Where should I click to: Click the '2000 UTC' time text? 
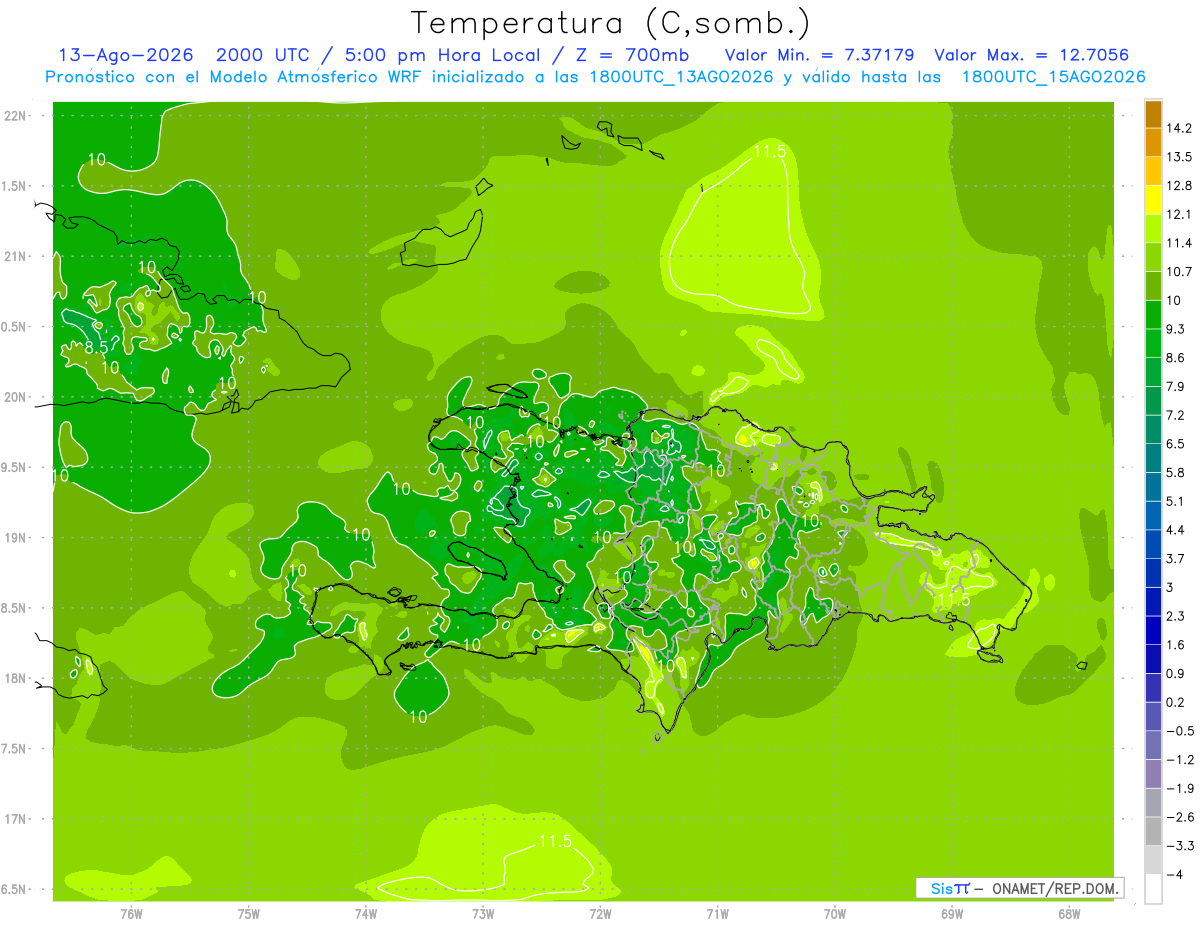(x=263, y=55)
